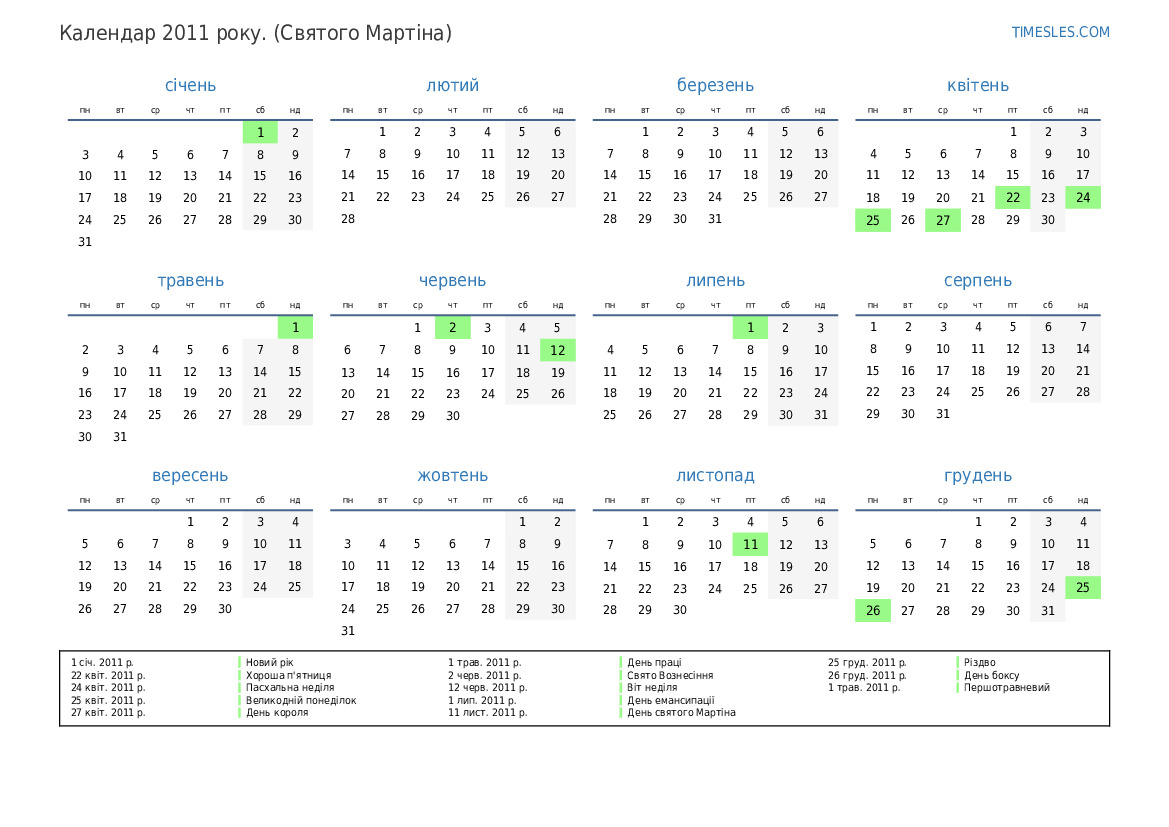The image size is (1169, 827).
Task: Select the highlighted 1 in січень
Action: (260, 132)
